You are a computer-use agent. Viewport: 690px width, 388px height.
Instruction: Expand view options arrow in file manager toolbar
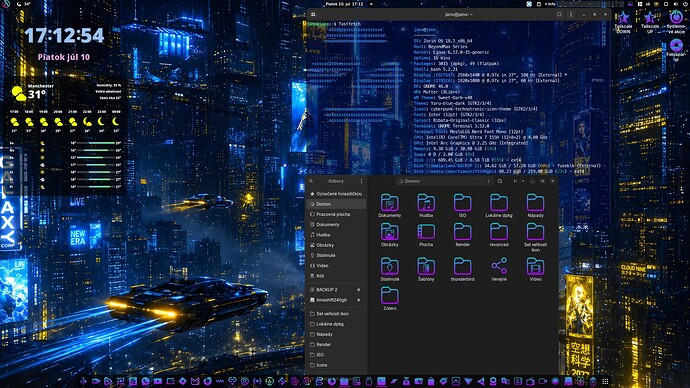click(523, 181)
